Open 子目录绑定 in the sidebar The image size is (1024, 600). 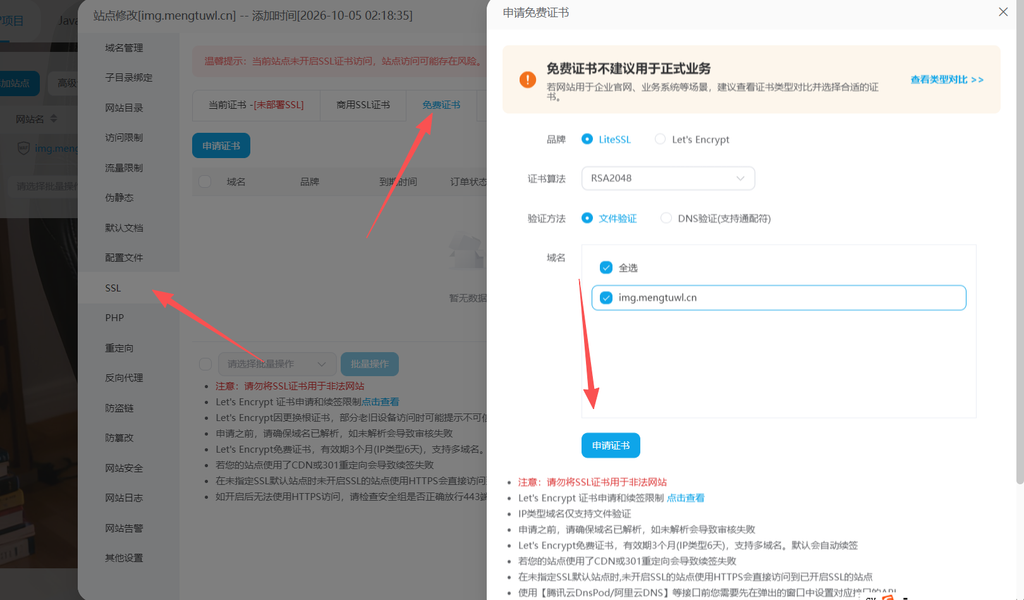tap(129, 77)
